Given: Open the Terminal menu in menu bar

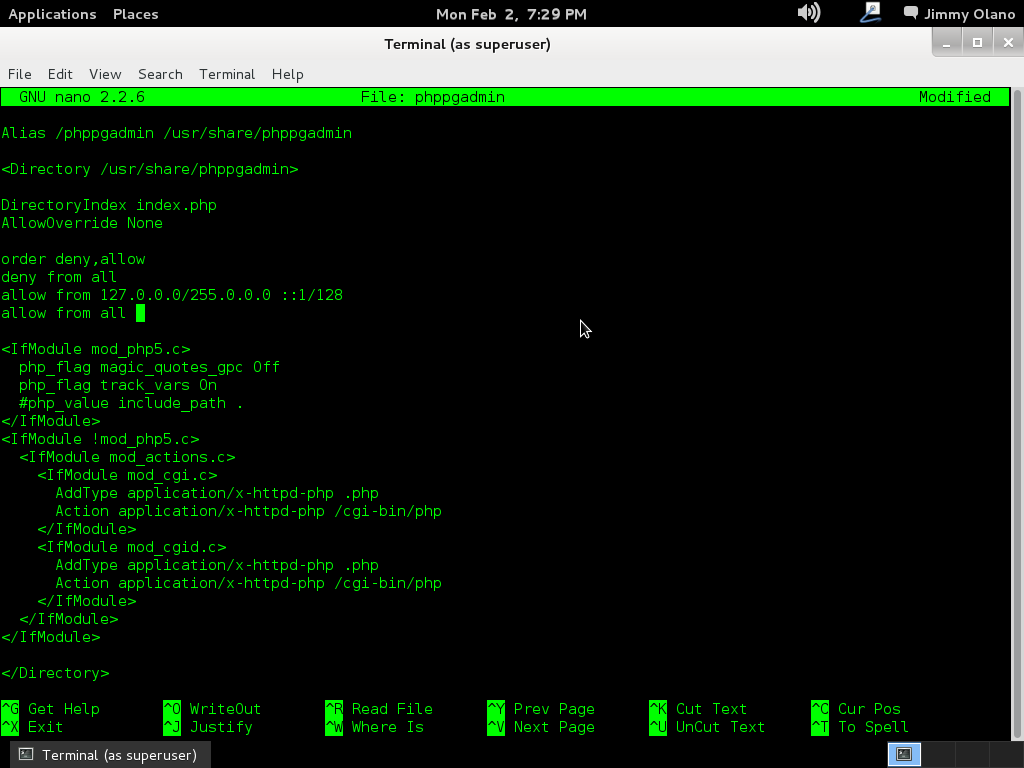Looking at the screenshot, I should [x=227, y=74].
